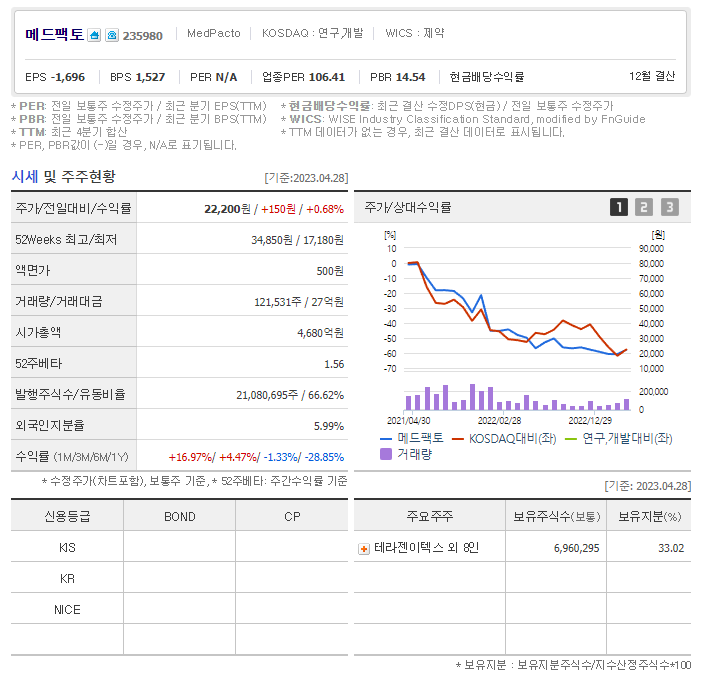This screenshot has height=686, width=705.
Task: Select 현금배당수익률 label
Action: (x=487, y=77)
